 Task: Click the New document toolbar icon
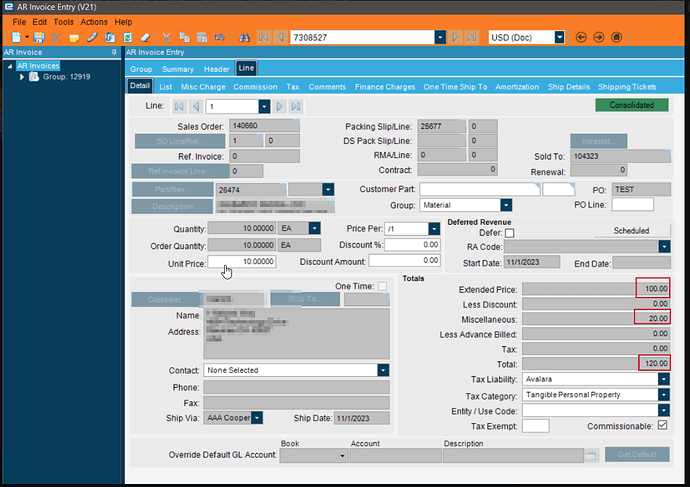pos(15,38)
